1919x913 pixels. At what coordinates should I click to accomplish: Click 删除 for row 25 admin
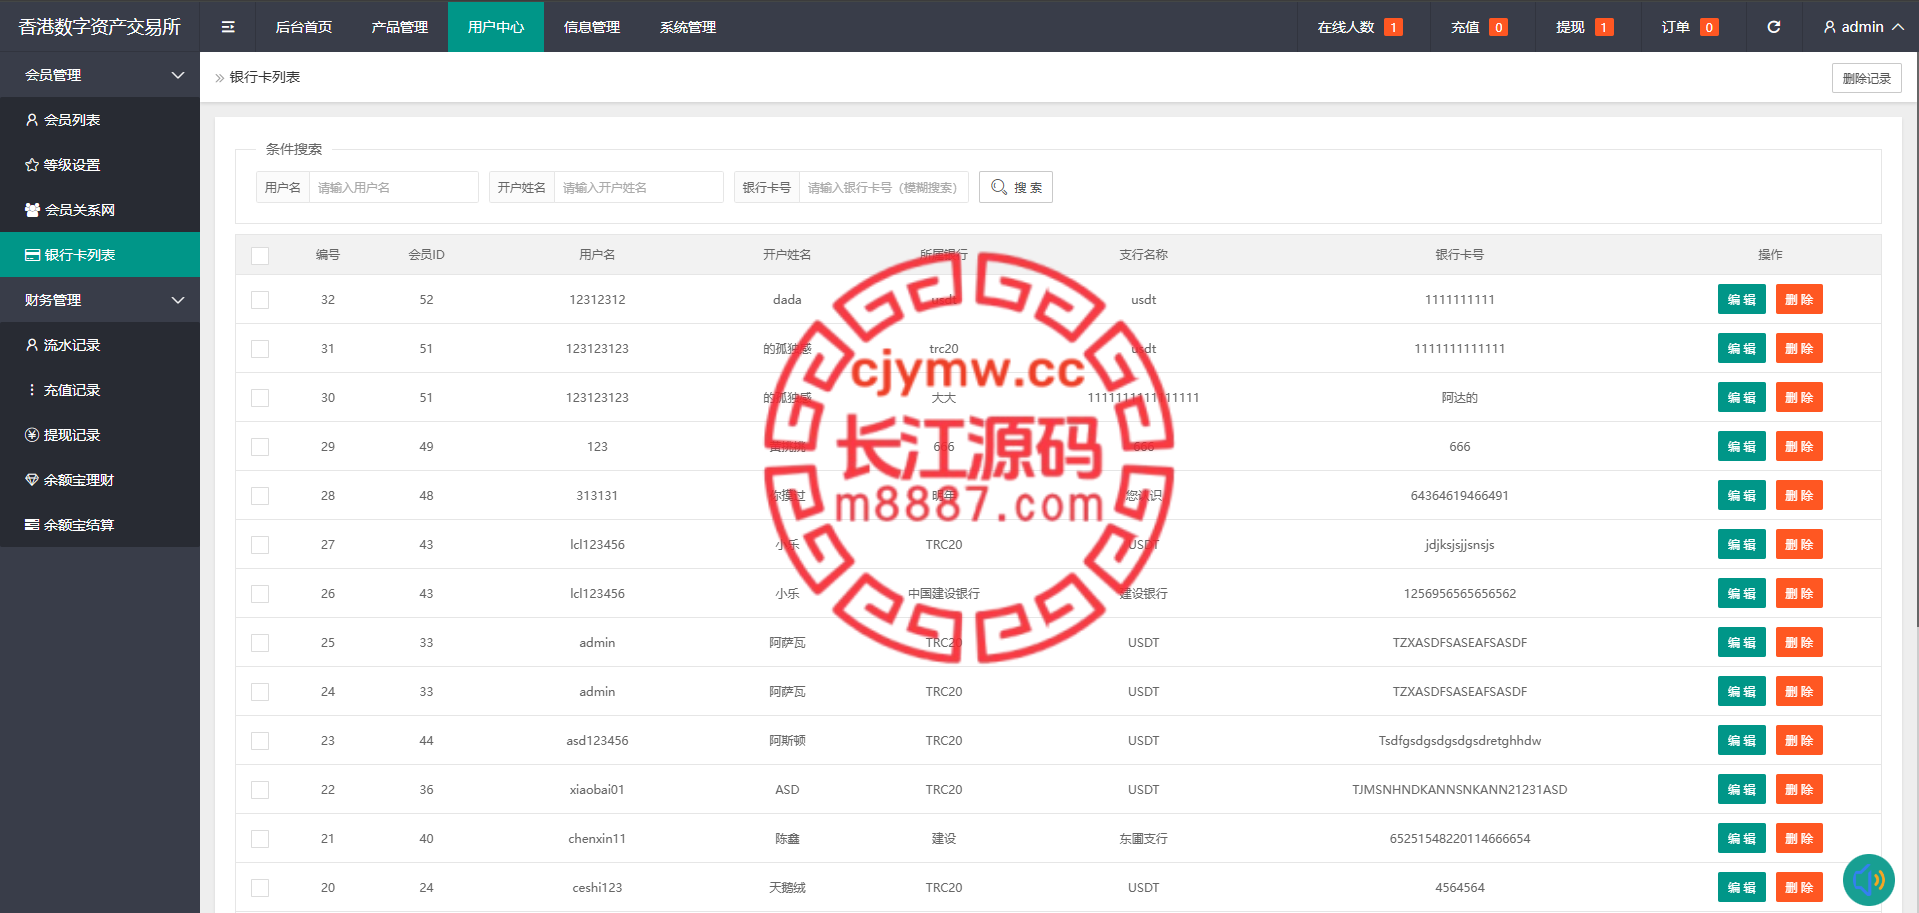point(1799,643)
